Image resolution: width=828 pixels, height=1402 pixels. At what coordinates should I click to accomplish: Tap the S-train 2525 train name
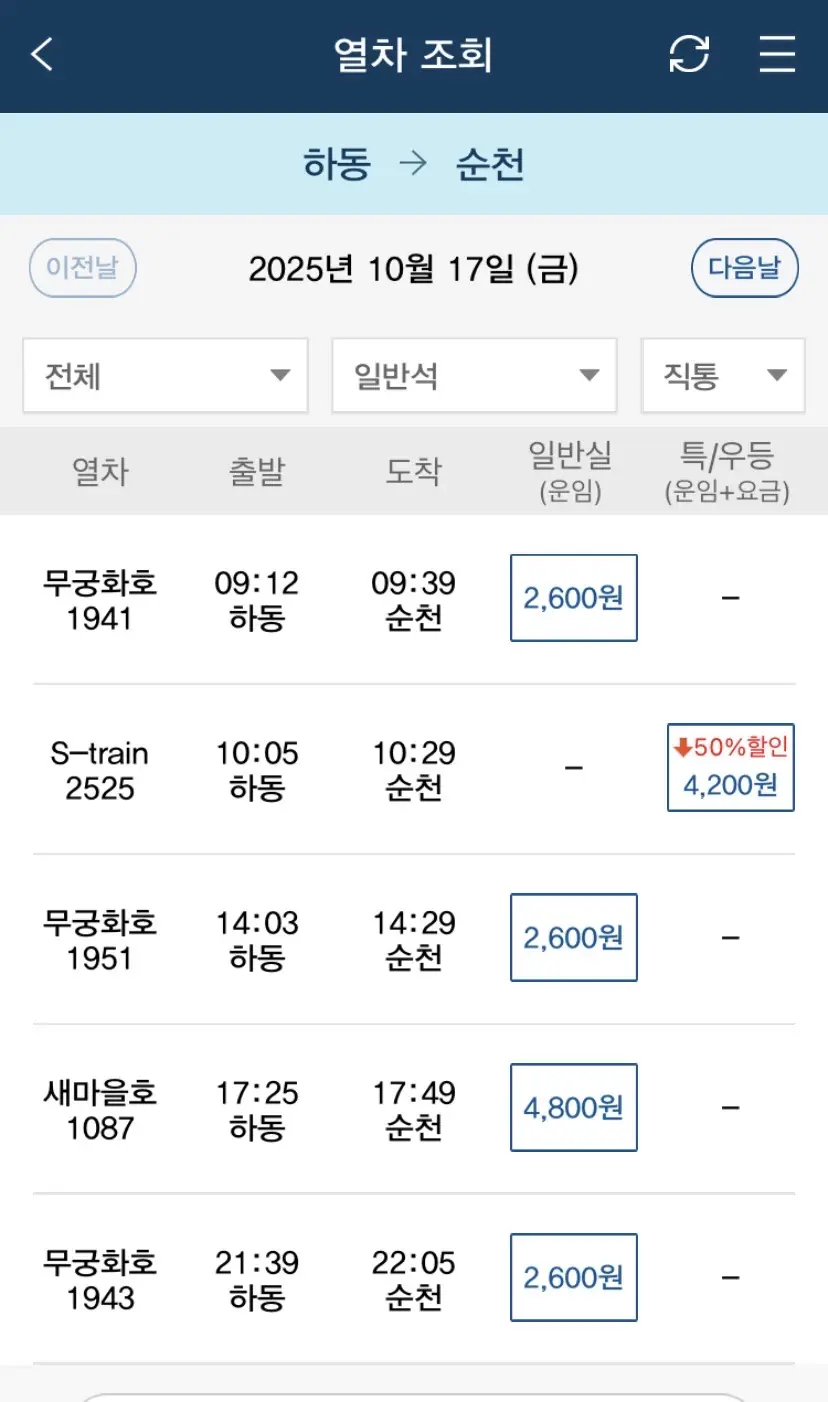[x=100, y=770]
